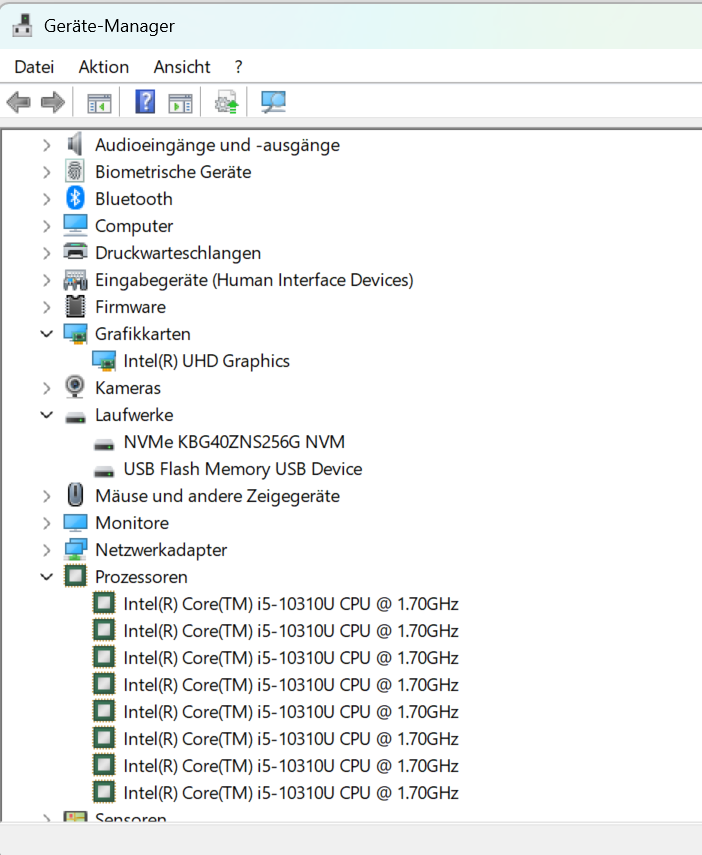Image resolution: width=702 pixels, height=855 pixels.
Task: Click the speaker icon beside Audioeingänge
Action: pos(75,144)
